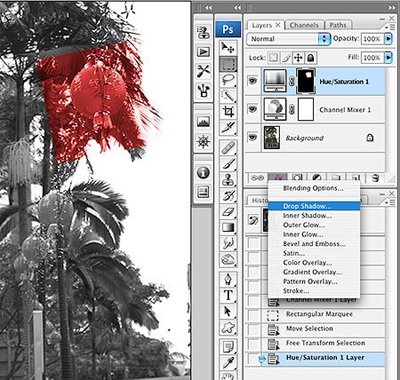
Task: Select the Healing Brush tool
Action: tap(228, 148)
